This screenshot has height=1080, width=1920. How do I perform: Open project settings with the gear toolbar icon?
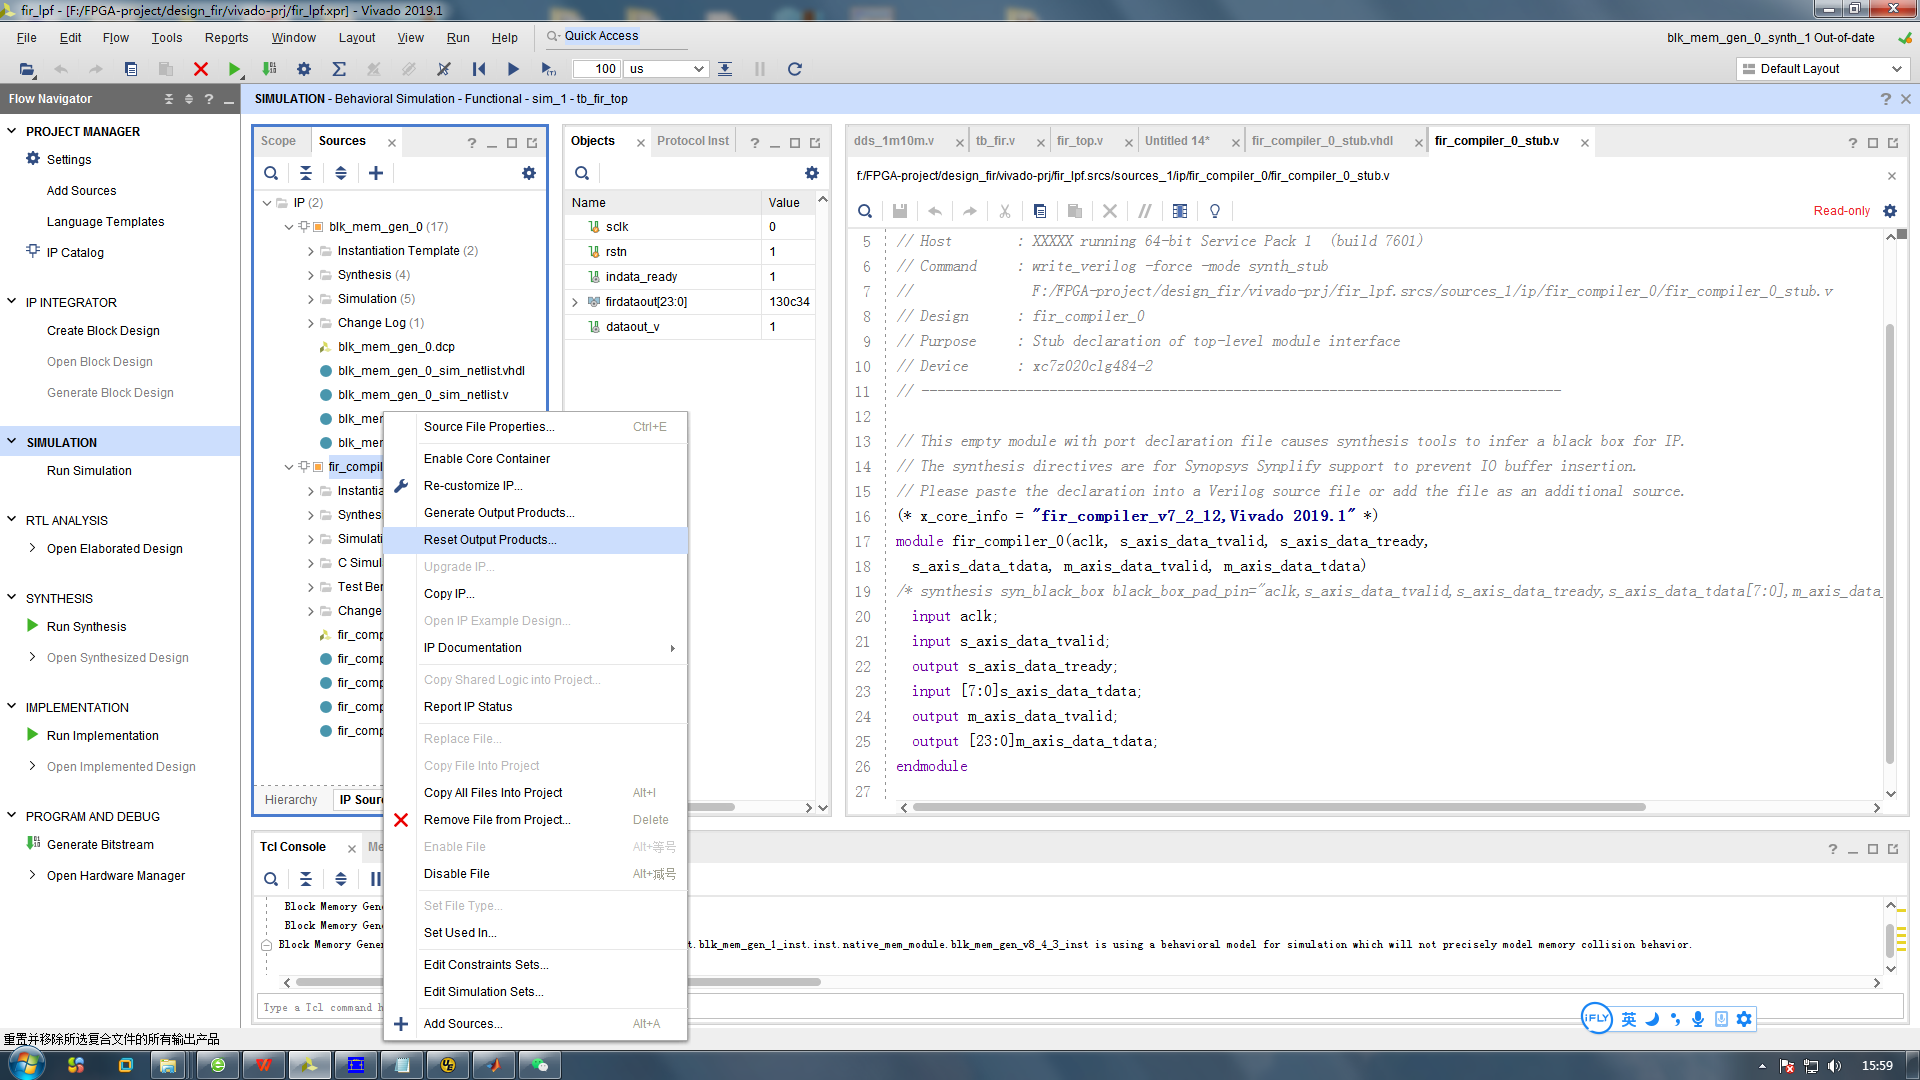304,69
